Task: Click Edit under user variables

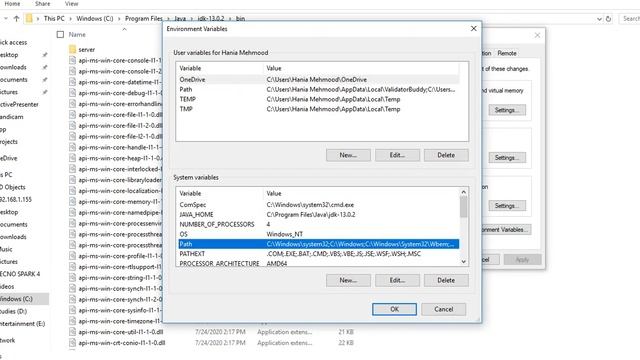Action: click(397, 155)
